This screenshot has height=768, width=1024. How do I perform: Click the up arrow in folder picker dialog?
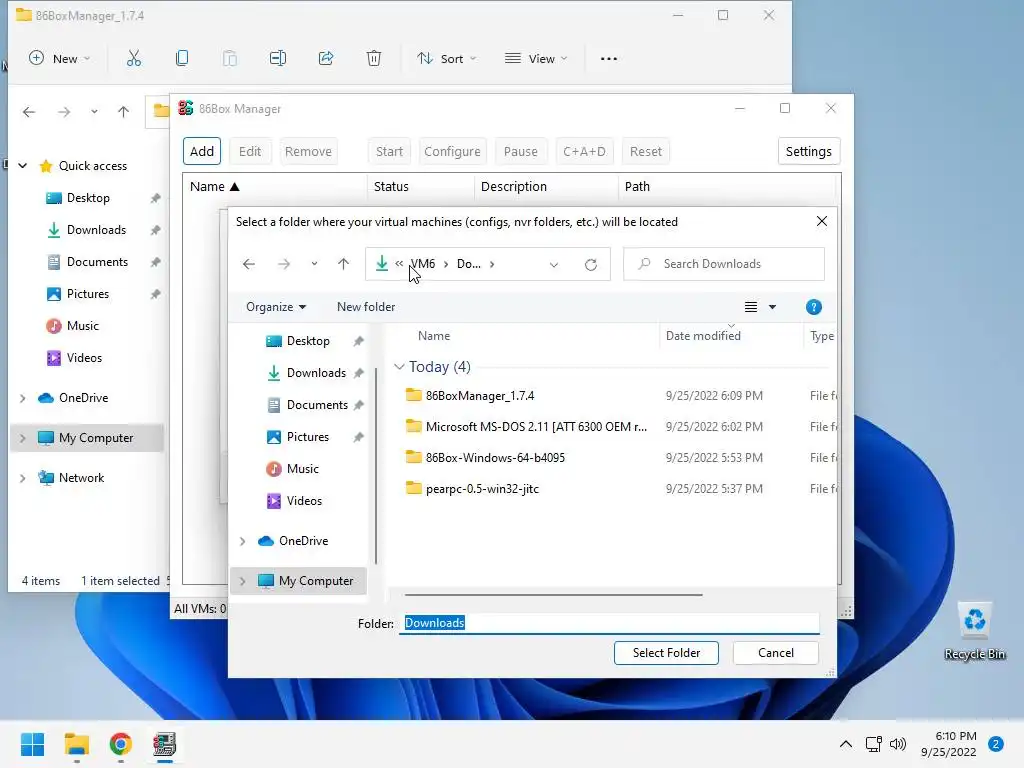point(344,264)
